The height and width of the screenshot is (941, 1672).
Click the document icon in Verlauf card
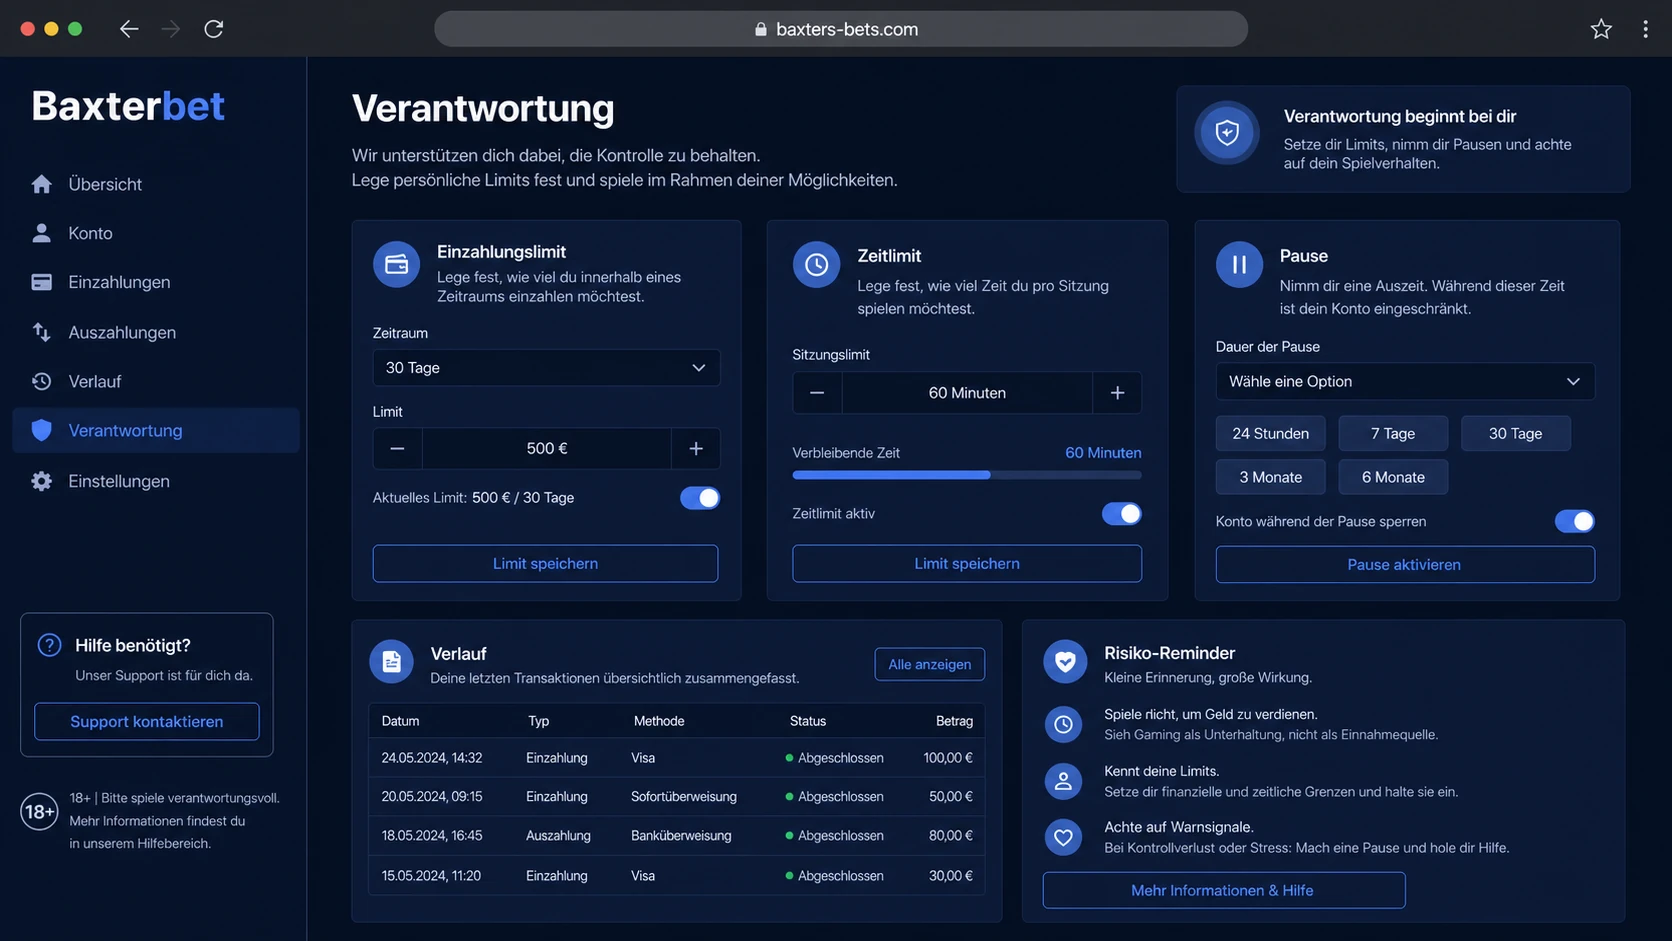pyautogui.click(x=391, y=662)
